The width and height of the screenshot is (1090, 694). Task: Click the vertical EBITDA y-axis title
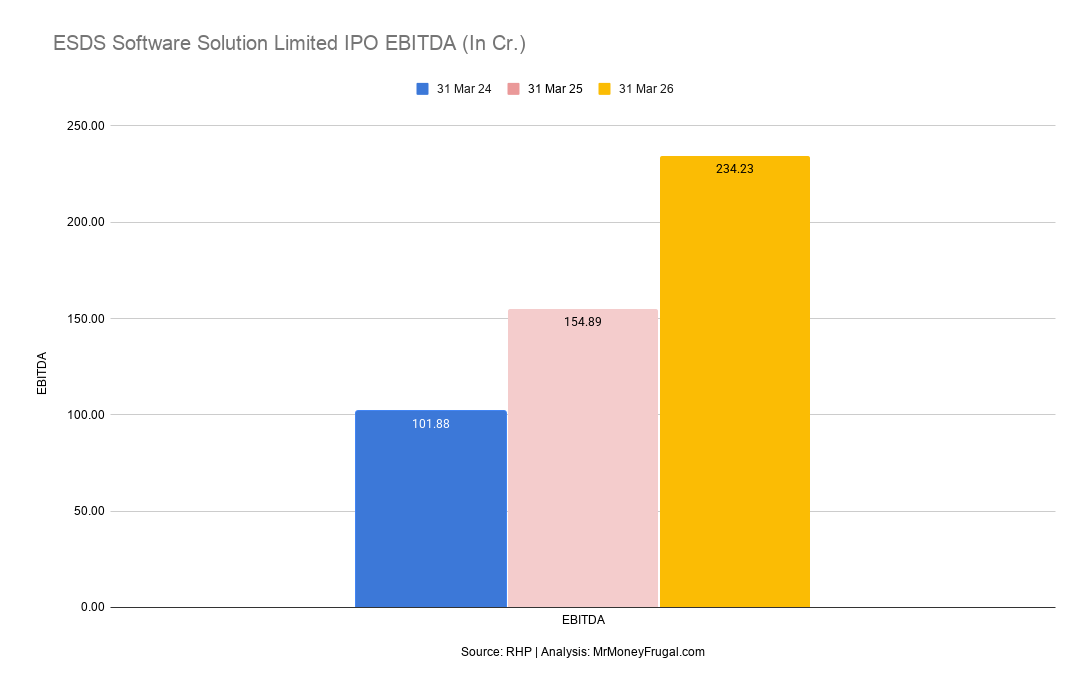click(x=42, y=373)
